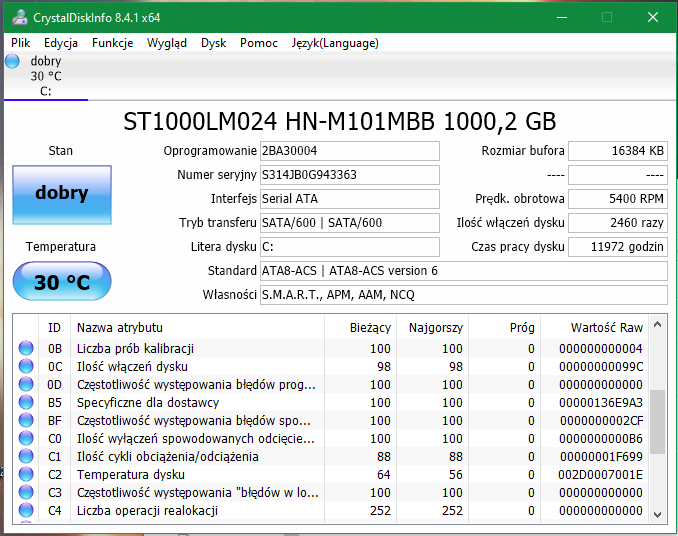Click the Prędk. obrotowa value 5400 RPM

(x=618, y=199)
